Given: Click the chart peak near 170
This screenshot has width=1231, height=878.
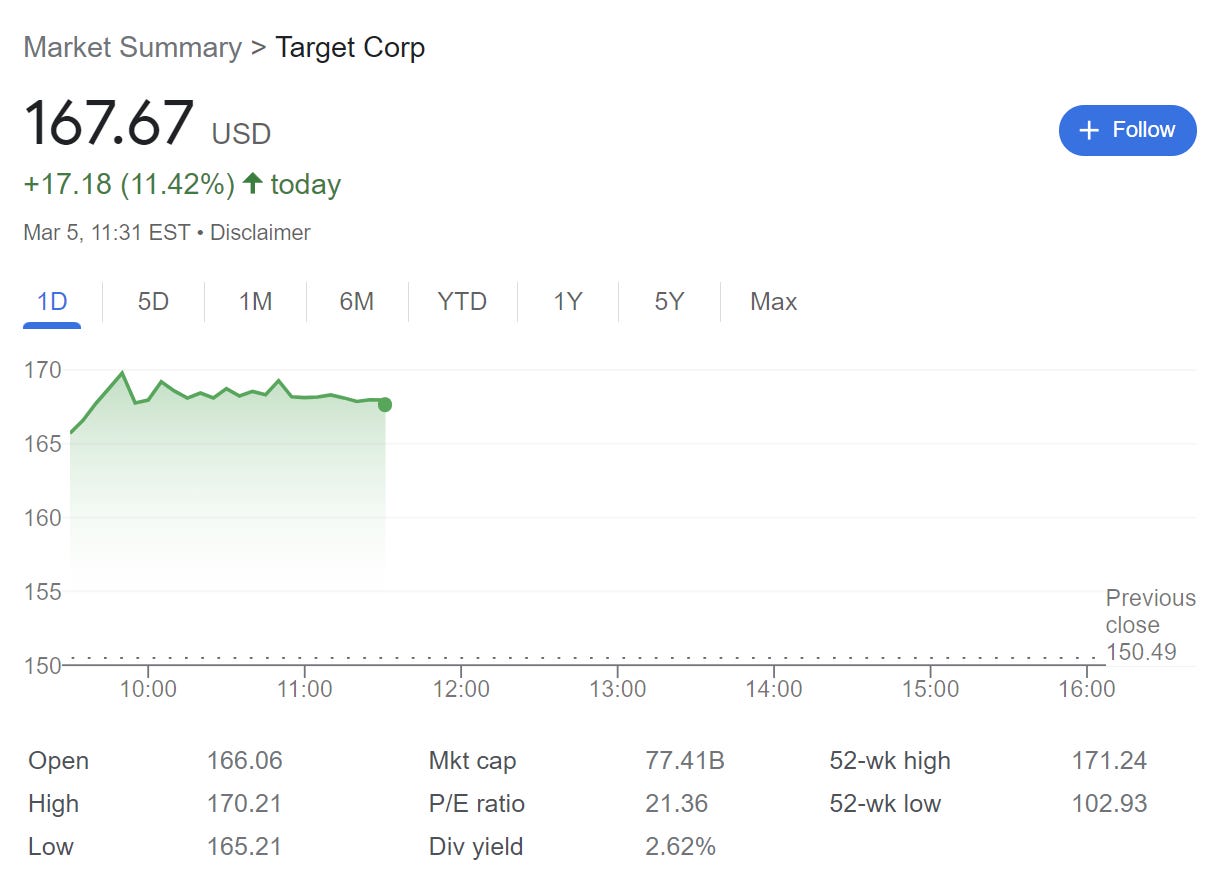Looking at the screenshot, I should point(122,373).
